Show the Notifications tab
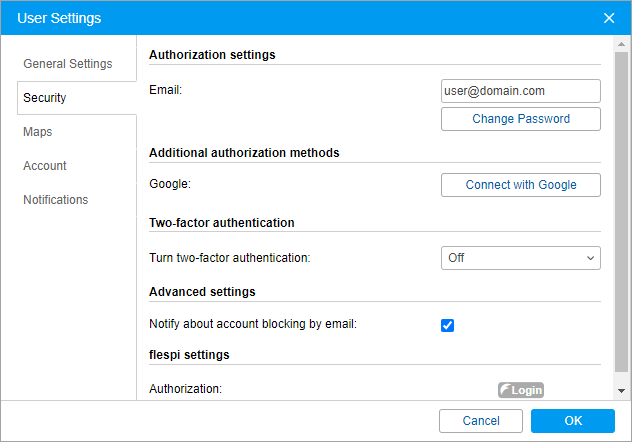Viewport: 632px width, 442px height. click(56, 200)
